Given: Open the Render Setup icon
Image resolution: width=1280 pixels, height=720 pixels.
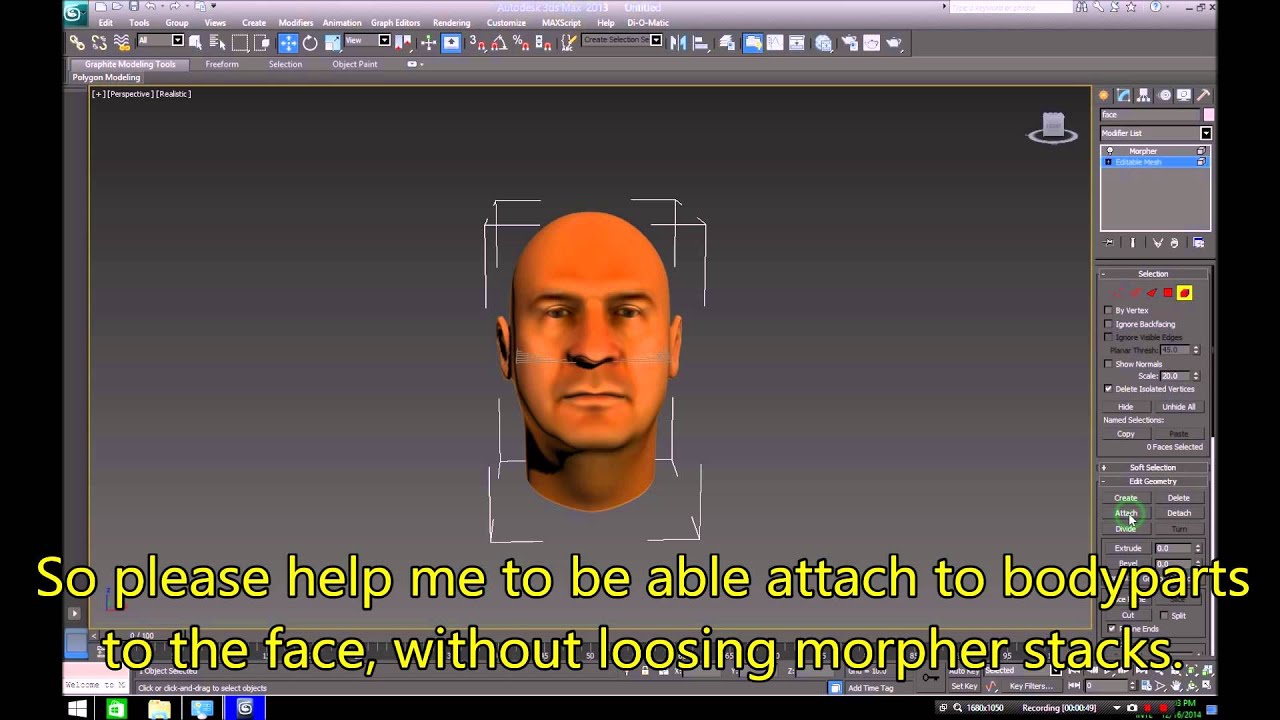Looking at the screenshot, I should pyautogui.click(x=850, y=42).
